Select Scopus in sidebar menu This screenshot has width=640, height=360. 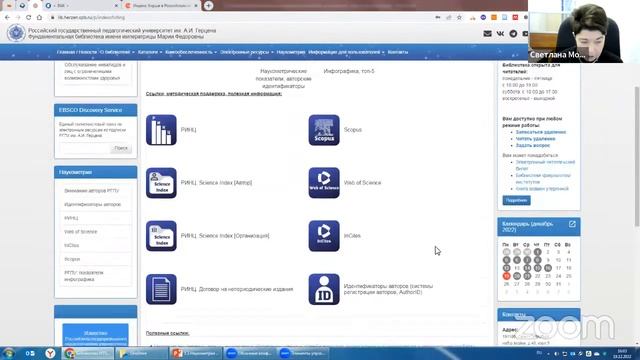72,259
